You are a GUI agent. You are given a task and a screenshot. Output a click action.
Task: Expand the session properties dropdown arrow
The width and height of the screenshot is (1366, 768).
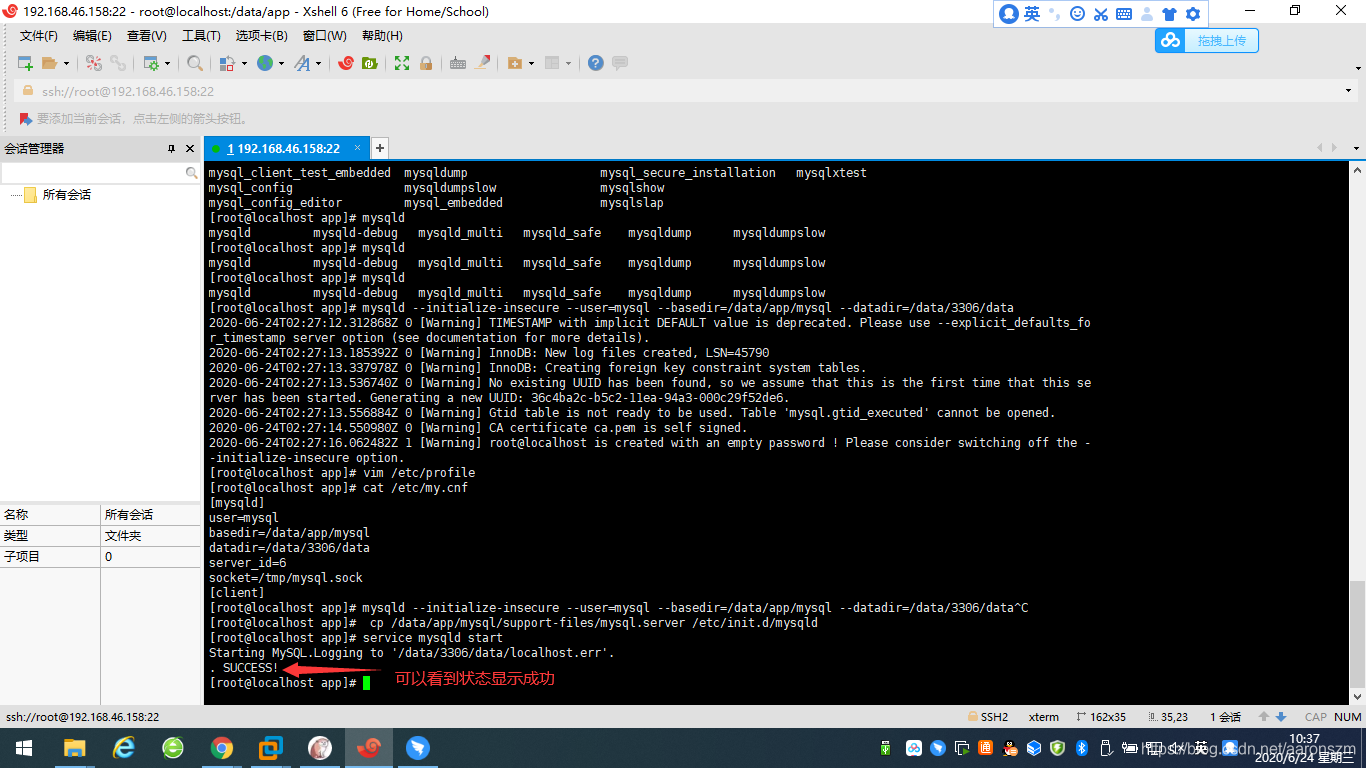[x=167, y=63]
